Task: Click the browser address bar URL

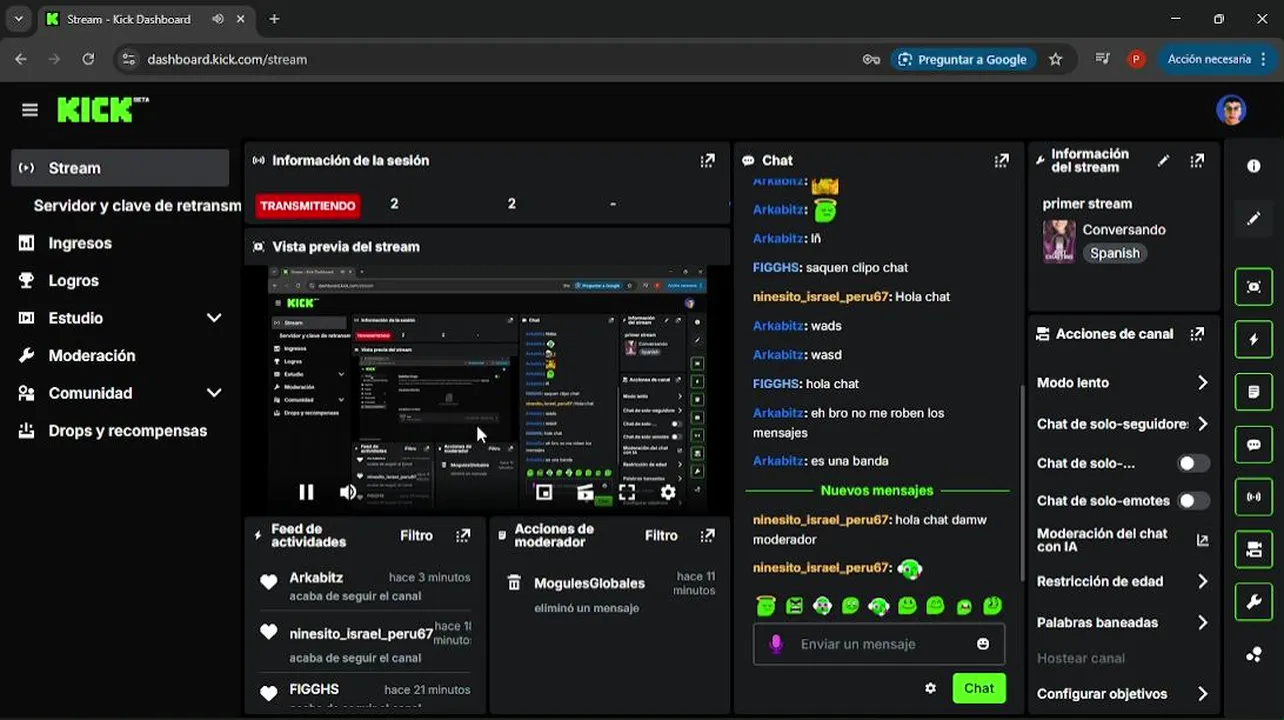Action: click(x=227, y=59)
